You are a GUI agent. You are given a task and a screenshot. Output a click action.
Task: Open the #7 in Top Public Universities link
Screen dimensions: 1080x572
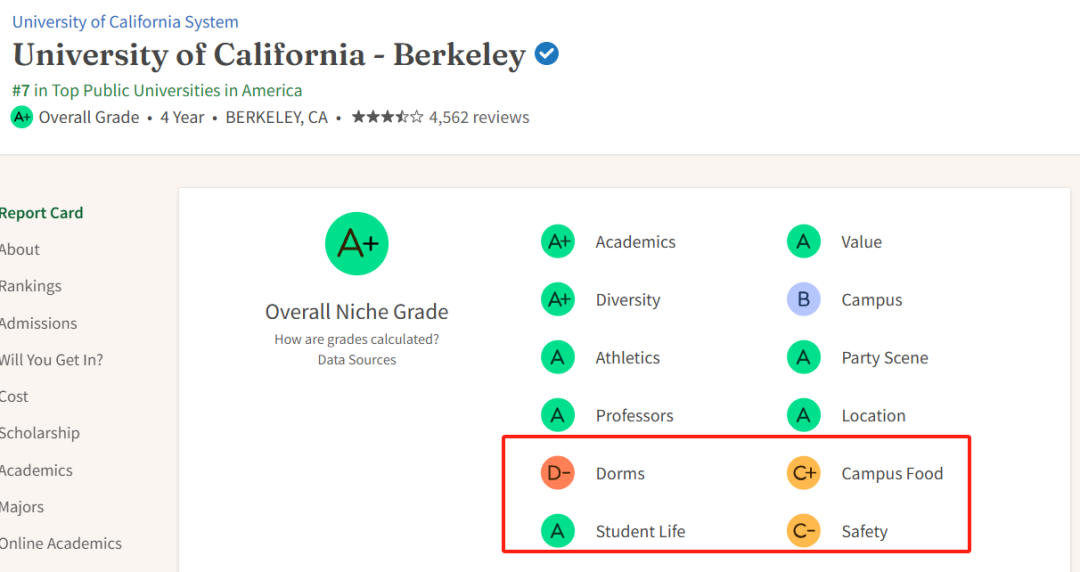click(157, 91)
